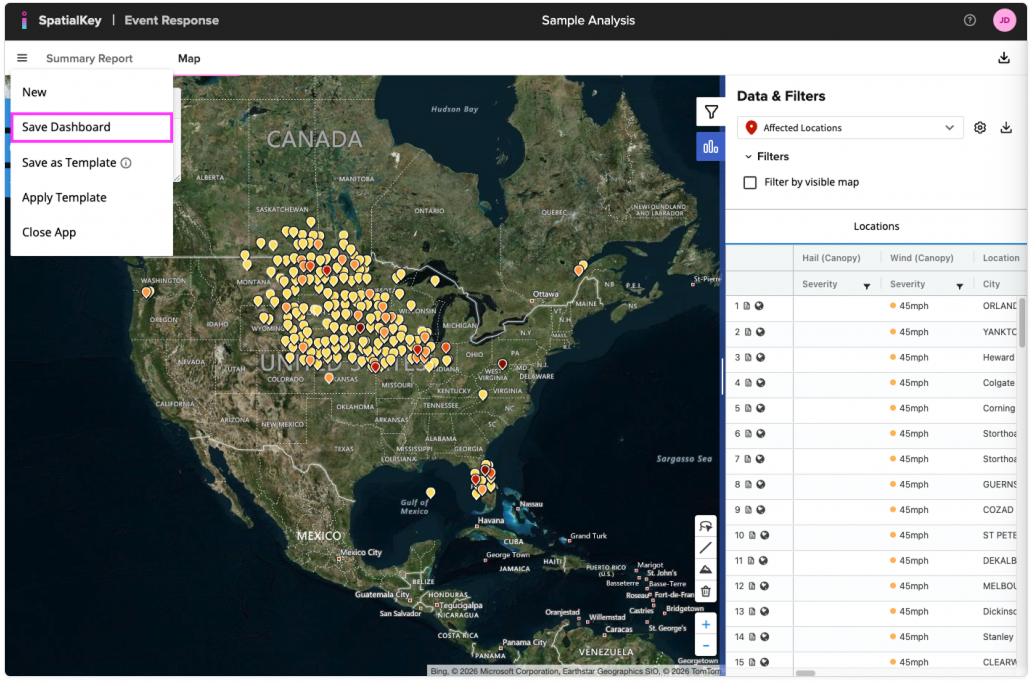Select the pencil drawing tool on the map
The height and width of the screenshot is (683, 1032).
[706, 547]
